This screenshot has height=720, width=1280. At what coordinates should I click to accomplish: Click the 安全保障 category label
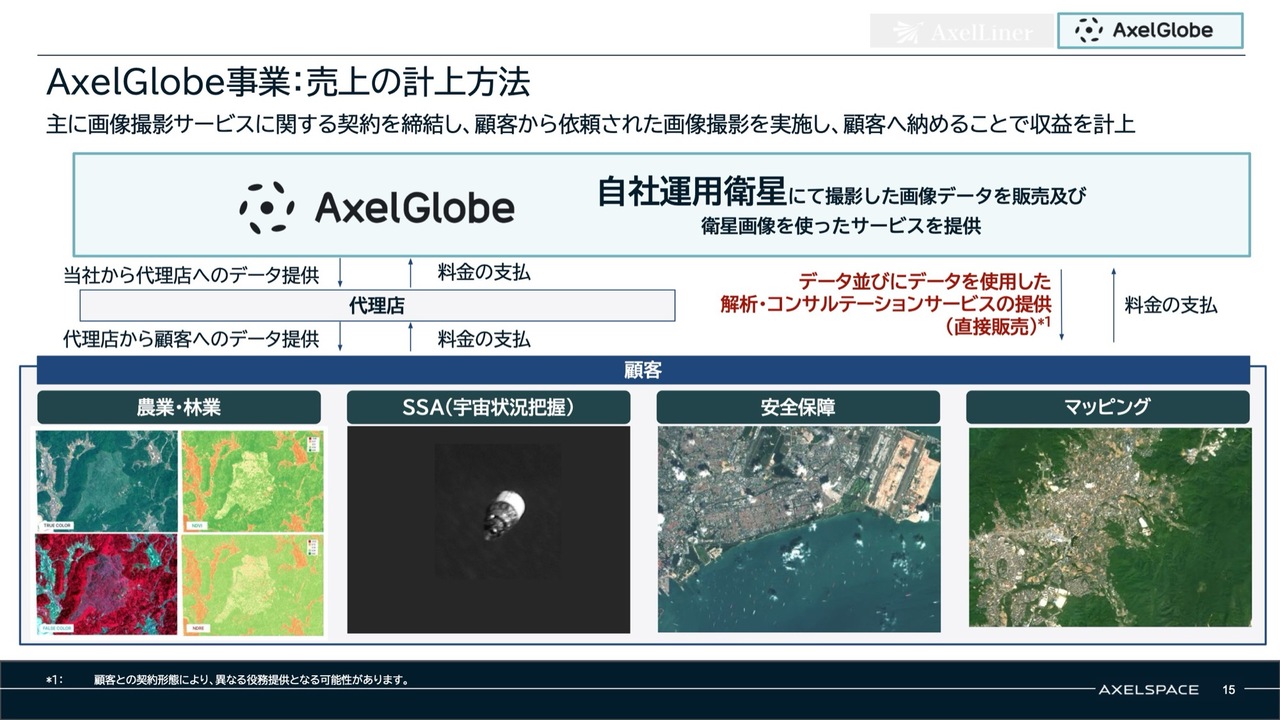tap(798, 407)
